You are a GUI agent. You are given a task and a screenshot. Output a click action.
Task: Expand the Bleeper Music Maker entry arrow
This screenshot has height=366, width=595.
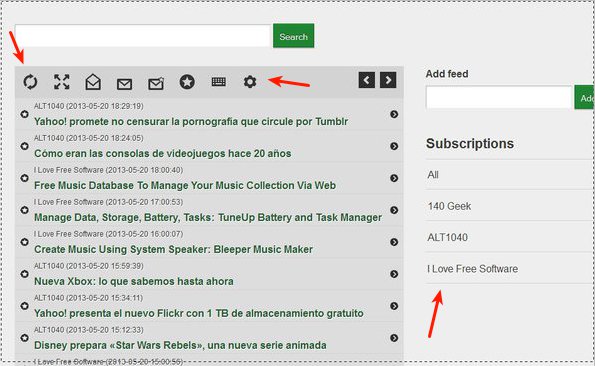pos(394,242)
